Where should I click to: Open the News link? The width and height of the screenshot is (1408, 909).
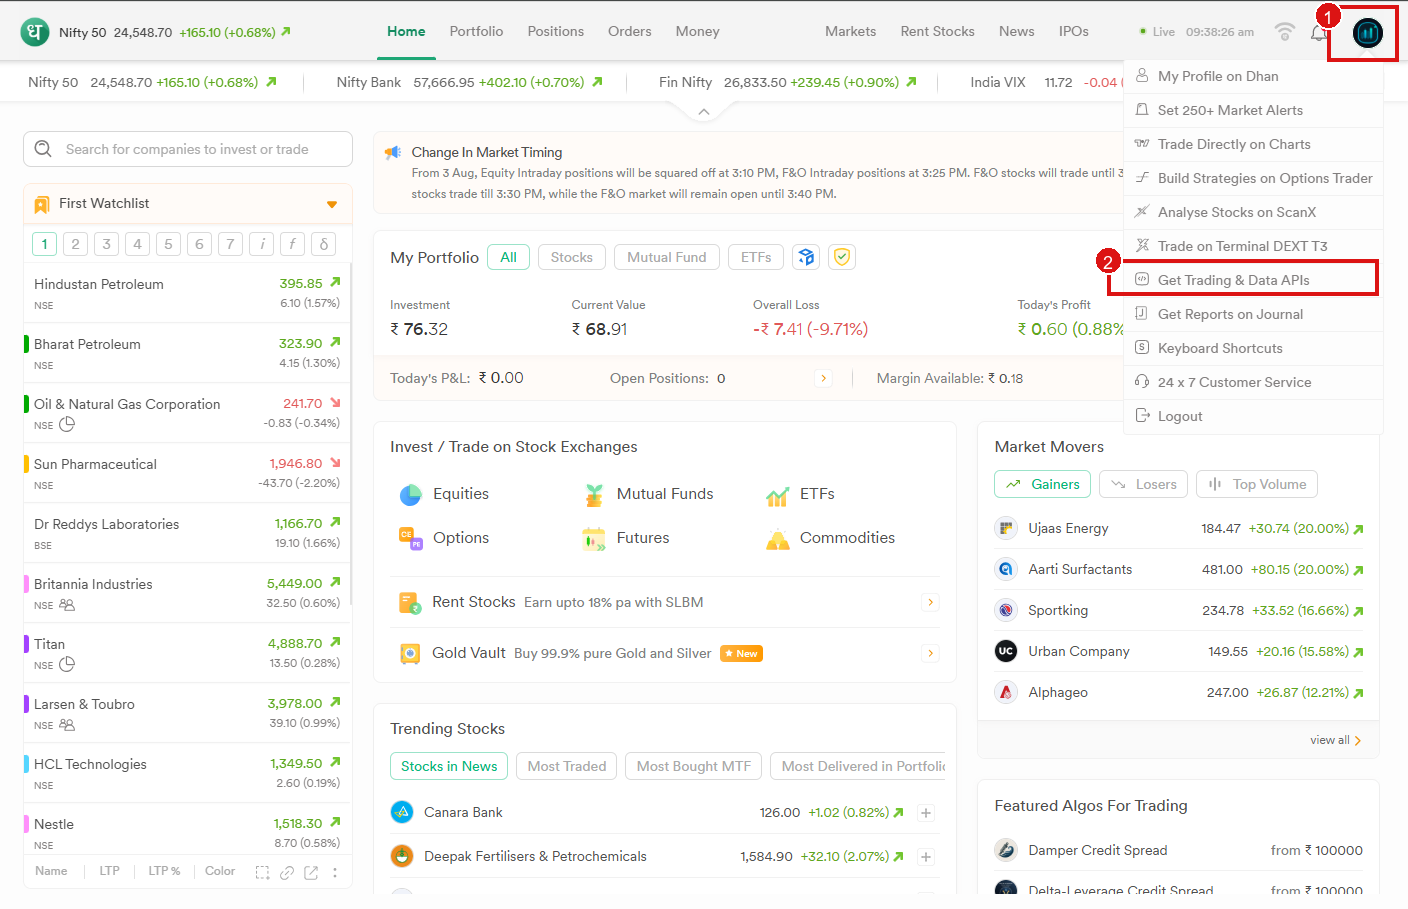(x=1016, y=31)
